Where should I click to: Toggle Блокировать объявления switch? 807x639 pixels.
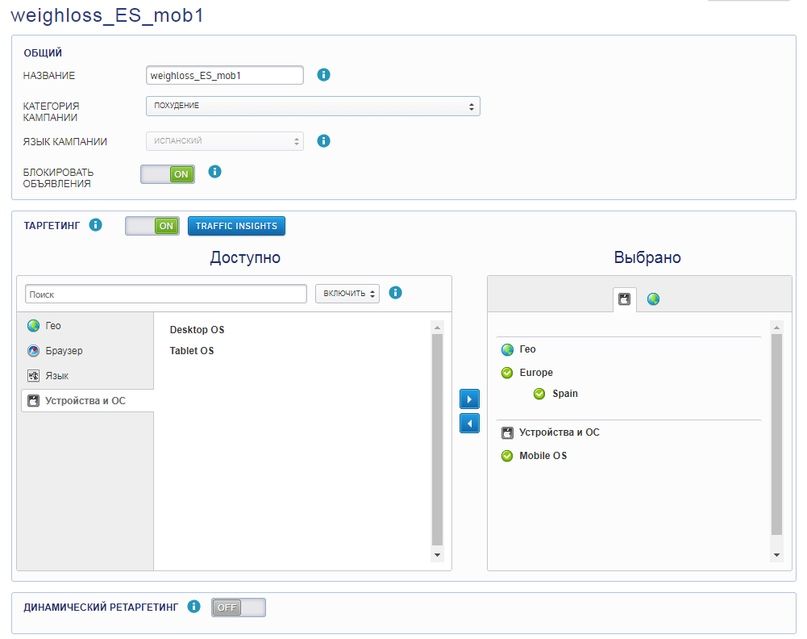pos(168,174)
